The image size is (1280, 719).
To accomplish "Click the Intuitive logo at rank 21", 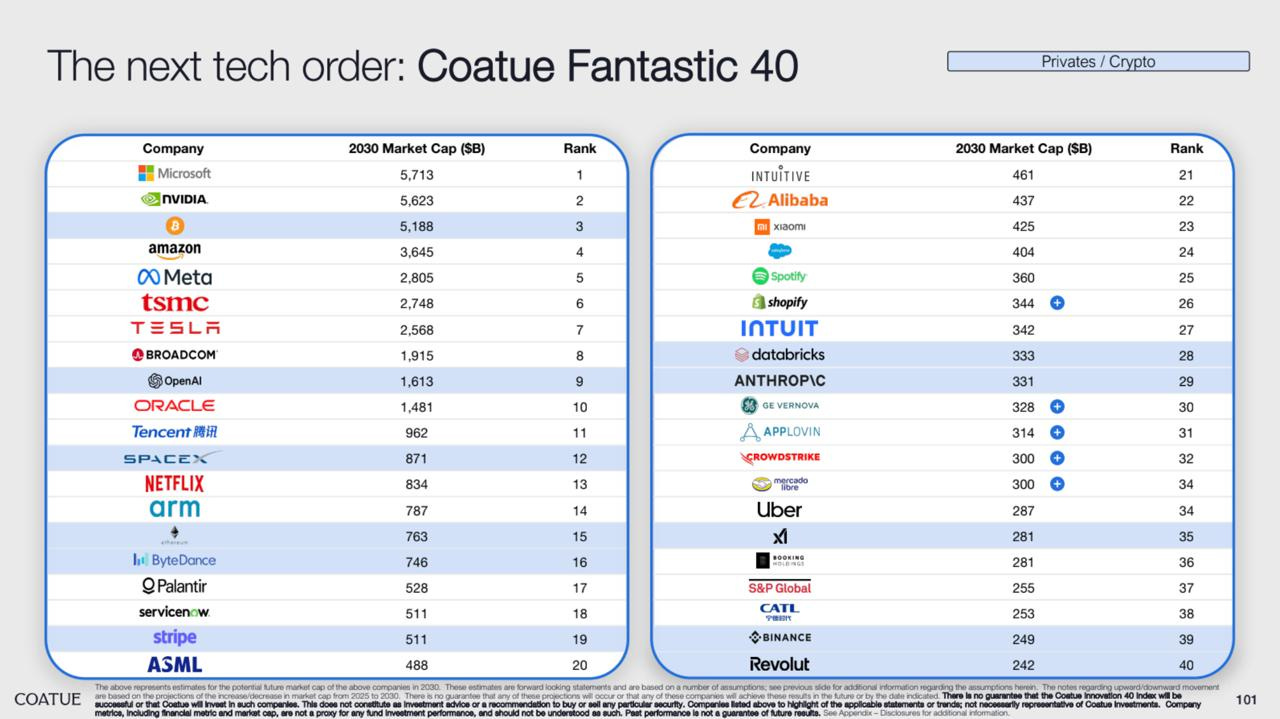I will click(780, 175).
